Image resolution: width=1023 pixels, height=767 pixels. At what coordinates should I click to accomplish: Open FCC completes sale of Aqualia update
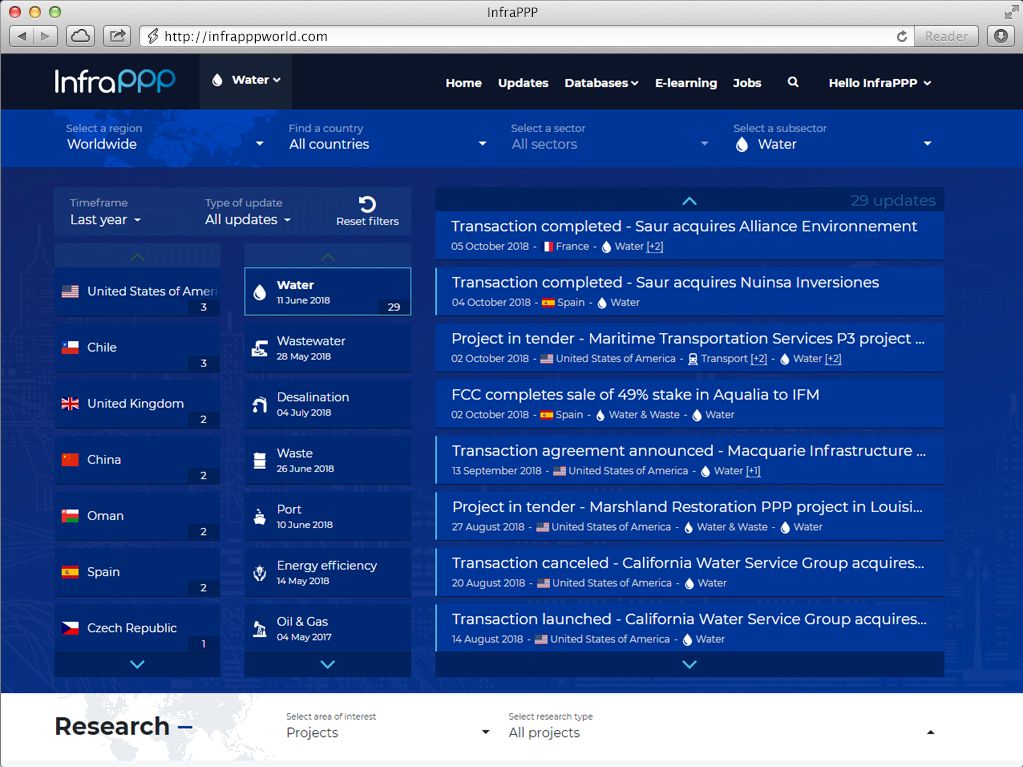click(x=635, y=395)
